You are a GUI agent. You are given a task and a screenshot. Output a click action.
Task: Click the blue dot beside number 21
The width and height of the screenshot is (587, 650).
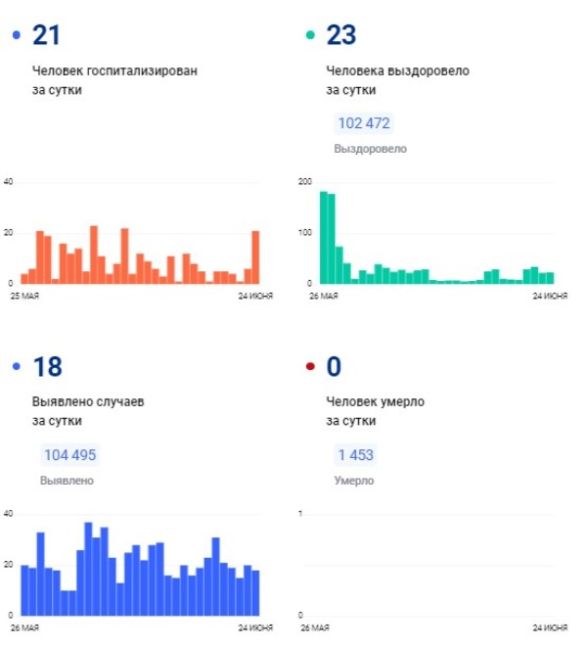point(17,35)
